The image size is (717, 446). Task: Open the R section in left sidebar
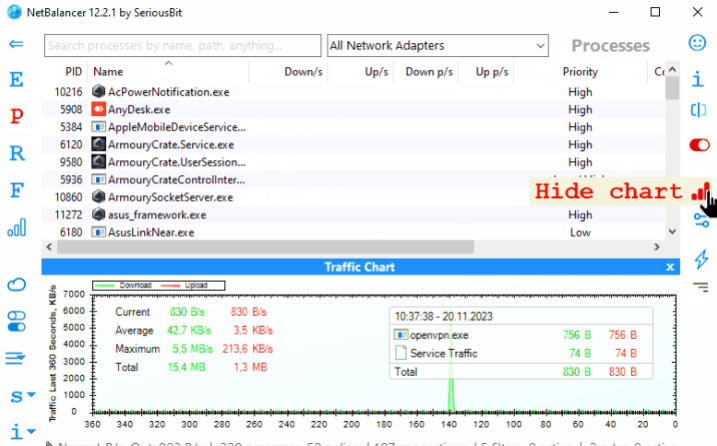tap(16, 153)
